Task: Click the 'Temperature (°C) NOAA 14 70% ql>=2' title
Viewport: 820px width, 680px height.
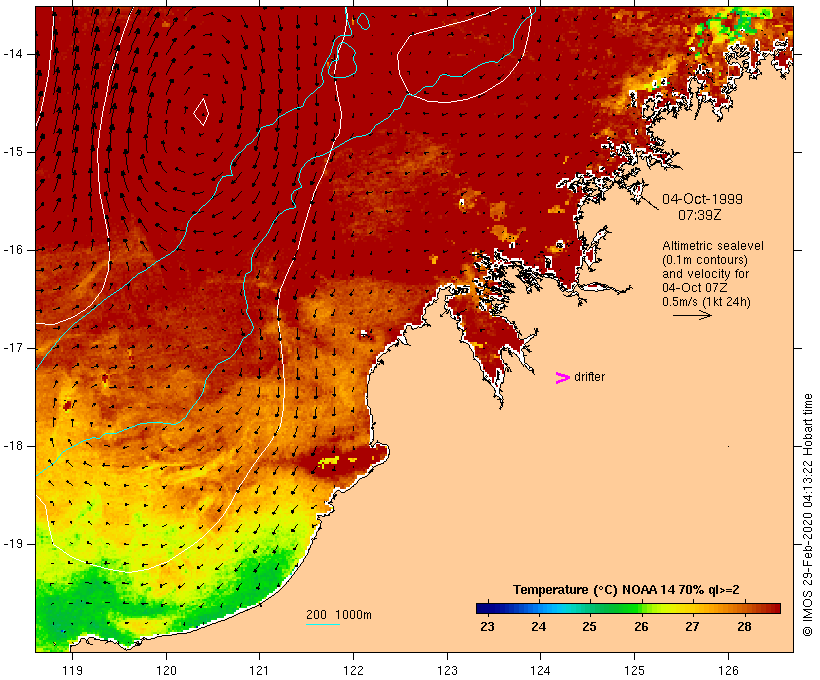Action: click(x=626, y=590)
